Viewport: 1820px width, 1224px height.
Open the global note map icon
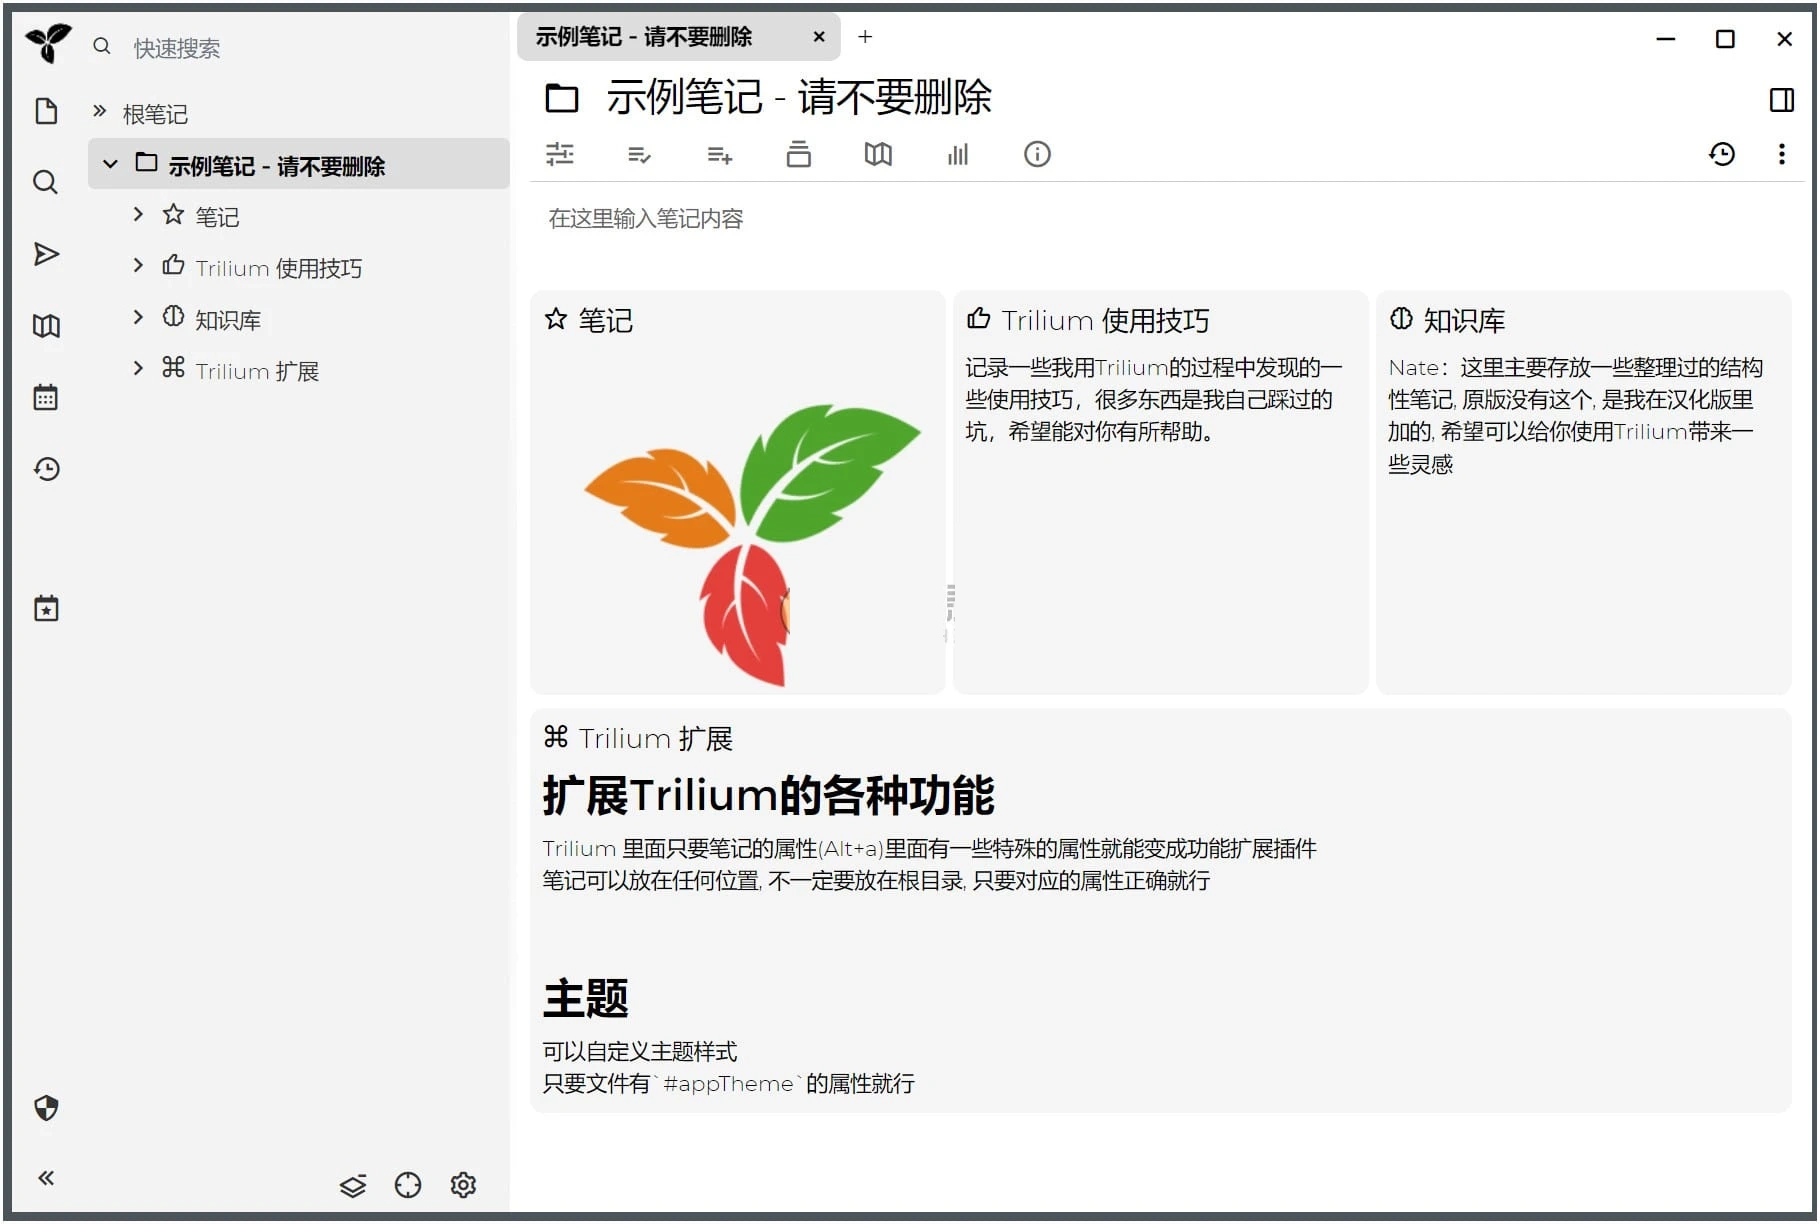coord(46,325)
